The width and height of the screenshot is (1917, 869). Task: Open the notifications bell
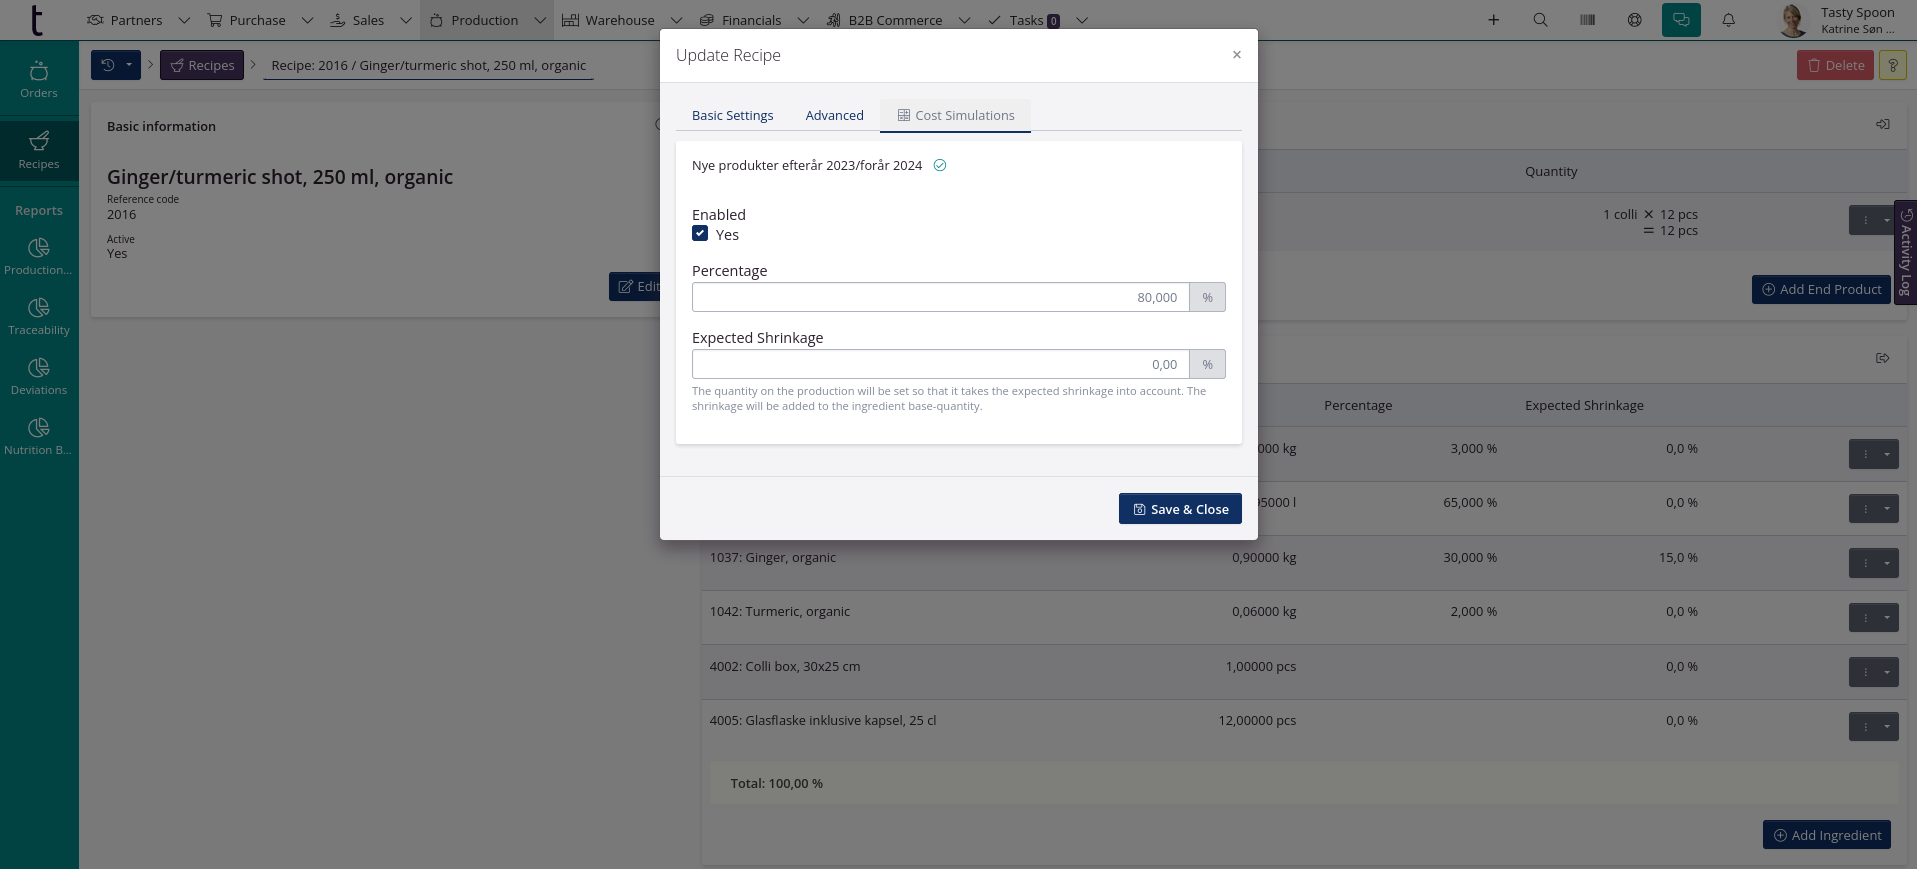[x=1728, y=20]
